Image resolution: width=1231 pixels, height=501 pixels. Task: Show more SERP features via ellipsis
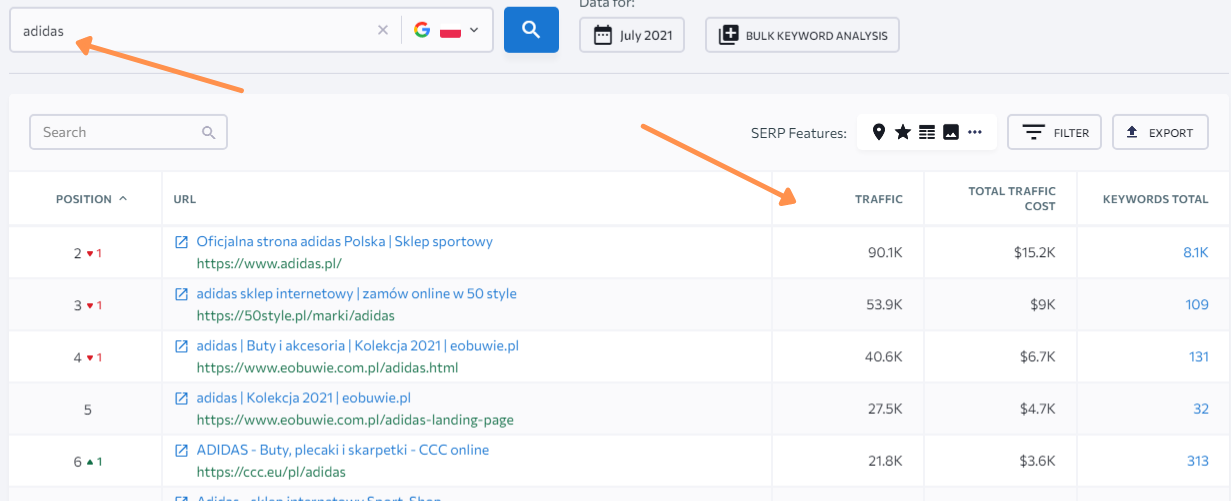(975, 132)
